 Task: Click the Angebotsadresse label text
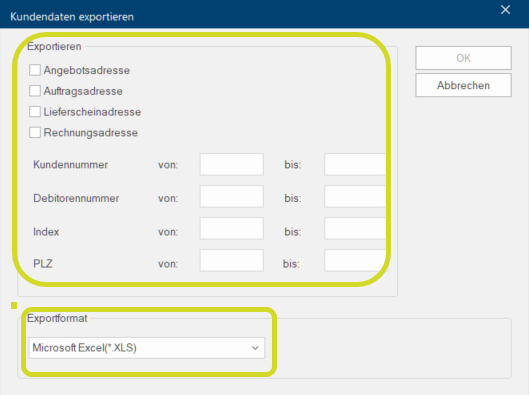(x=87, y=70)
